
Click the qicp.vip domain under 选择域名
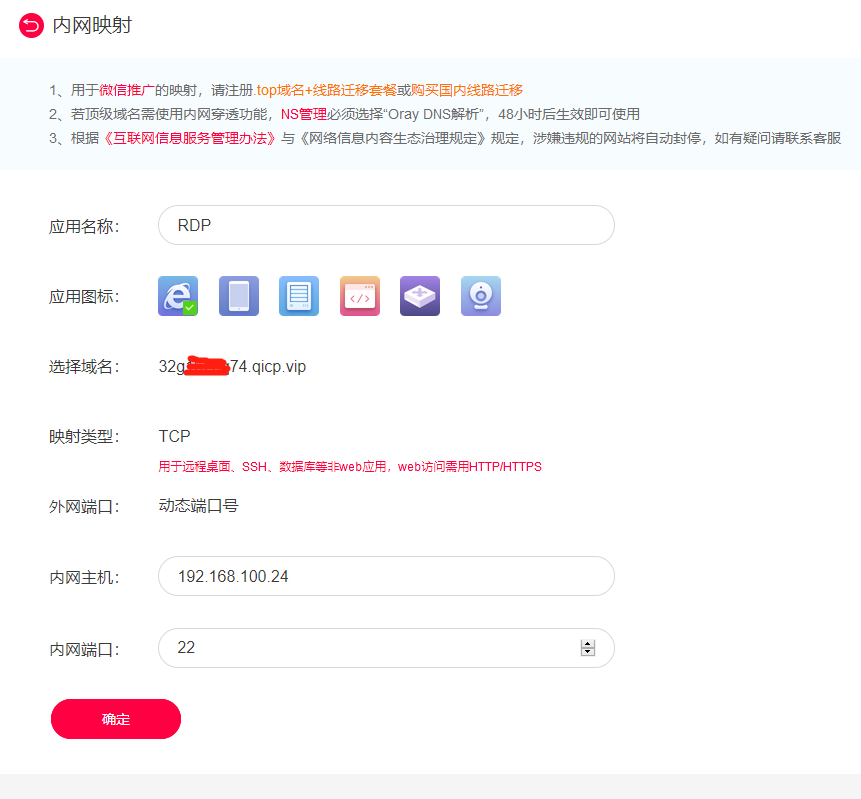[x=232, y=366]
